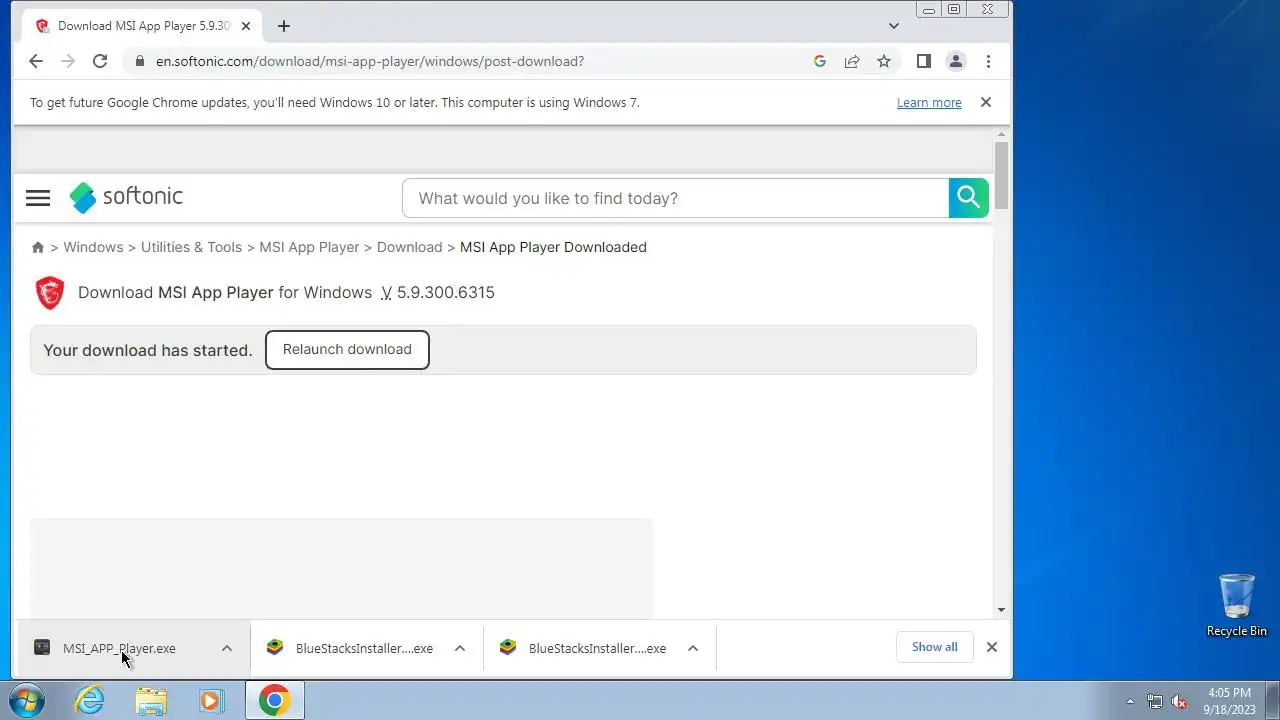This screenshot has width=1280, height=720.
Task: Open first BlueStacksInstaller download item
Action: pos(350,648)
